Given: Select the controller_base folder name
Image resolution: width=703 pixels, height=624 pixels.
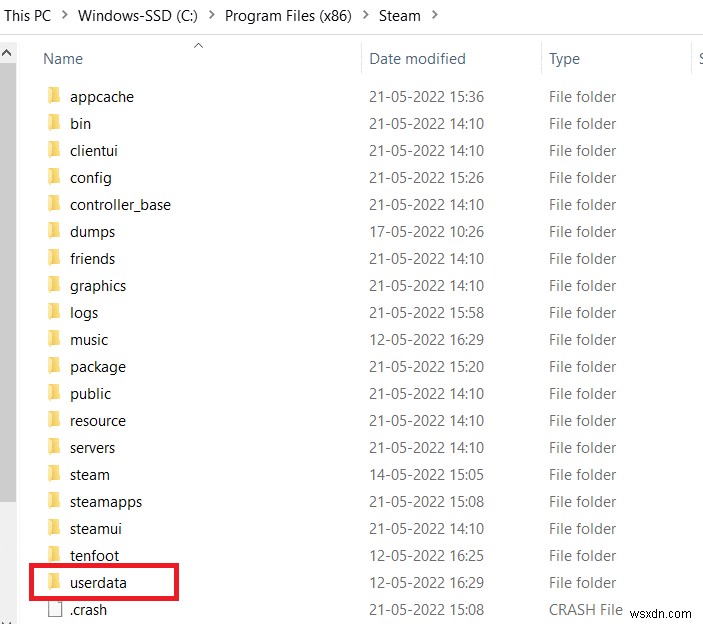Looking at the screenshot, I should tap(120, 205).
